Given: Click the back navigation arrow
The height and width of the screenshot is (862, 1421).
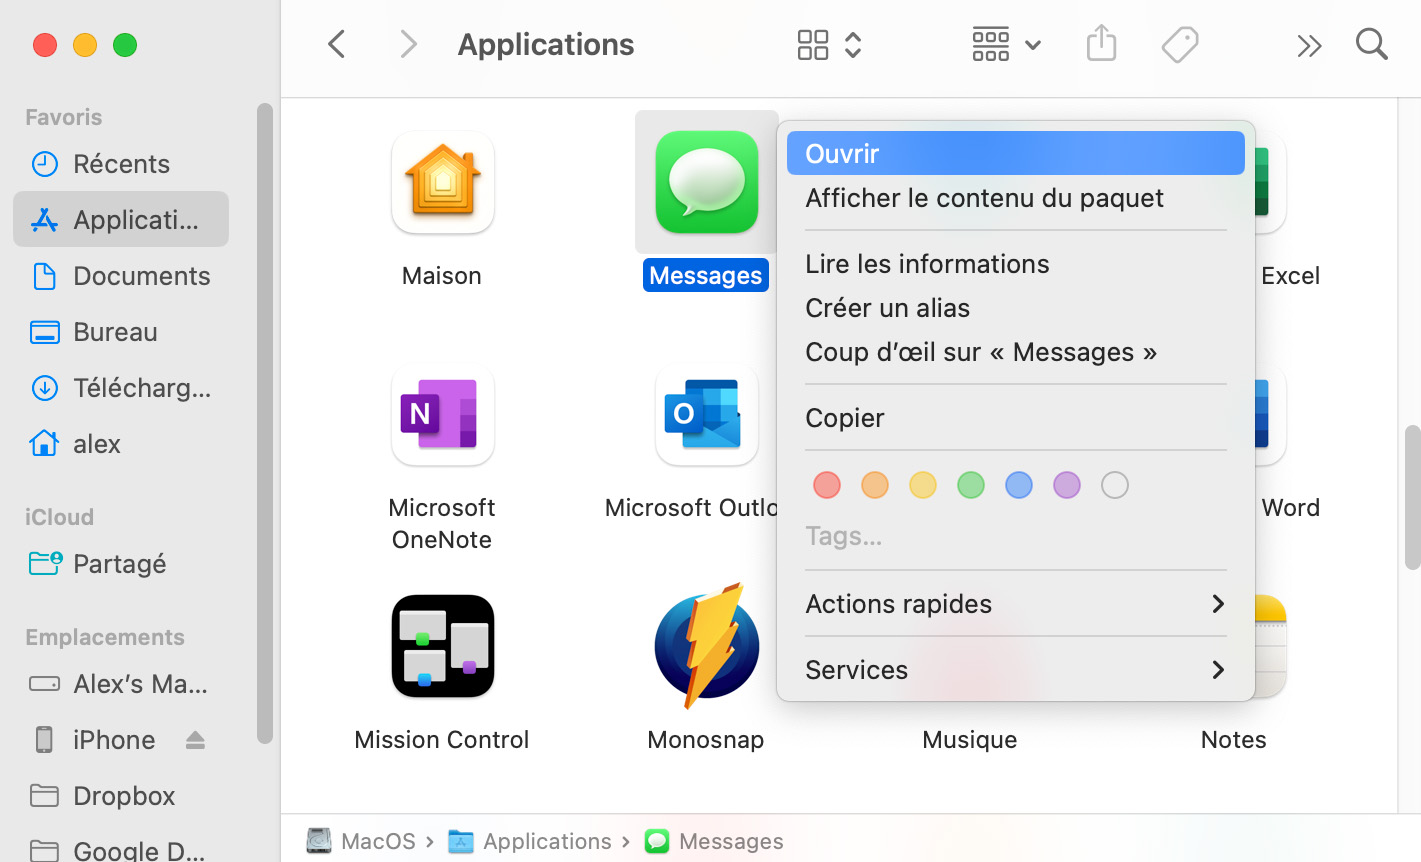Looking at the screenshot, I should click(337, 44).
